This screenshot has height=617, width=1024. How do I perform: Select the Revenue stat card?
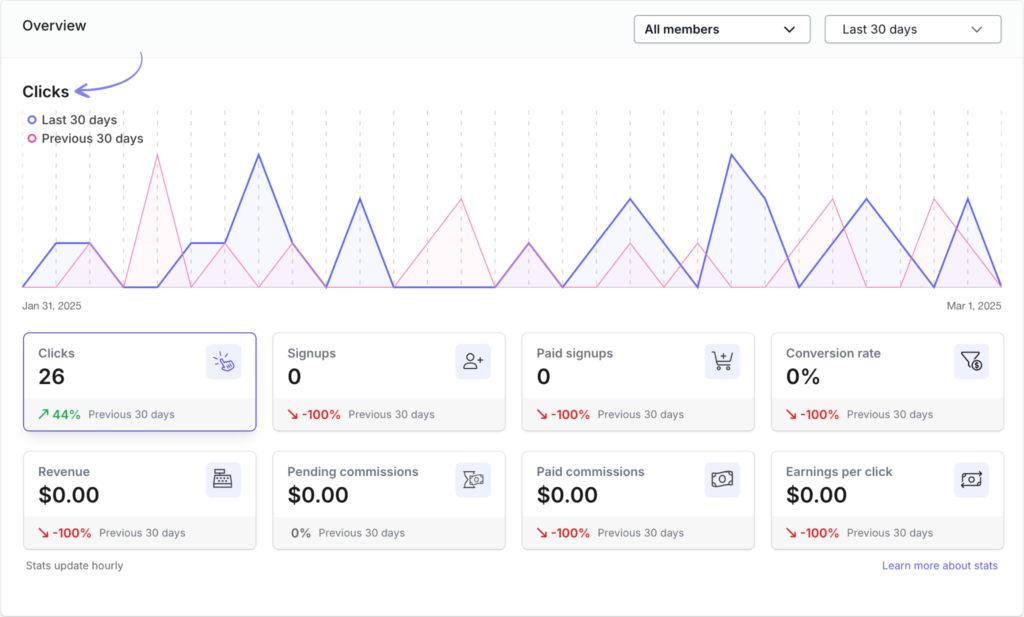click(140, 500)
